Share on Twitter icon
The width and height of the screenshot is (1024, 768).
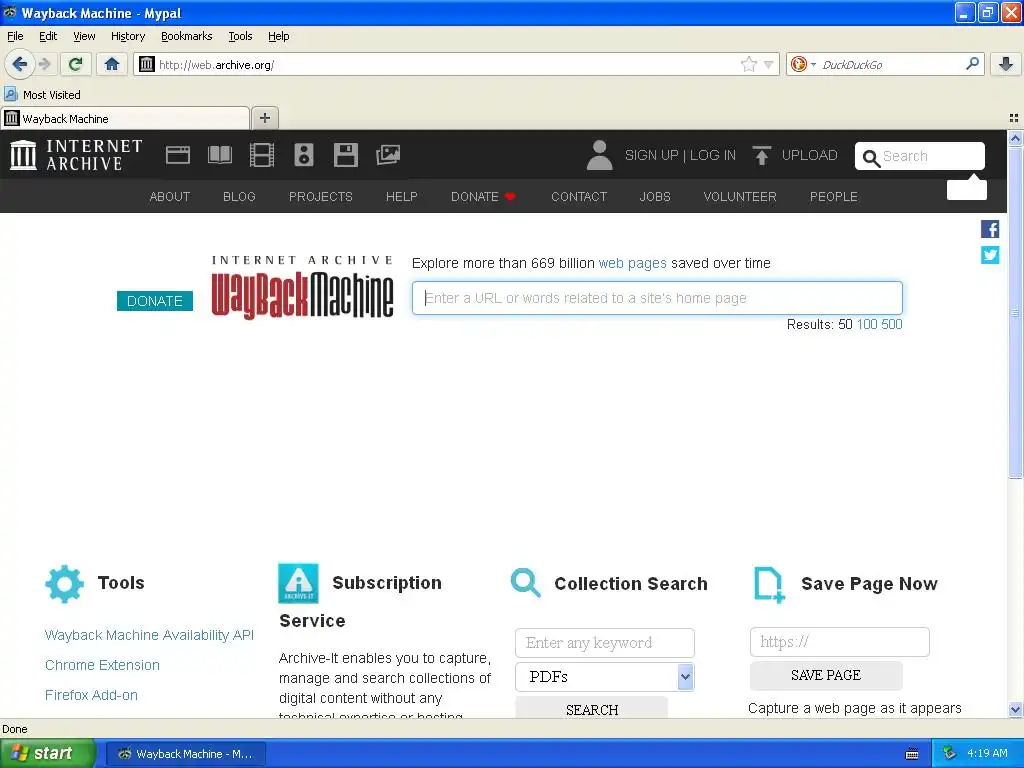[x=990, y=255]
